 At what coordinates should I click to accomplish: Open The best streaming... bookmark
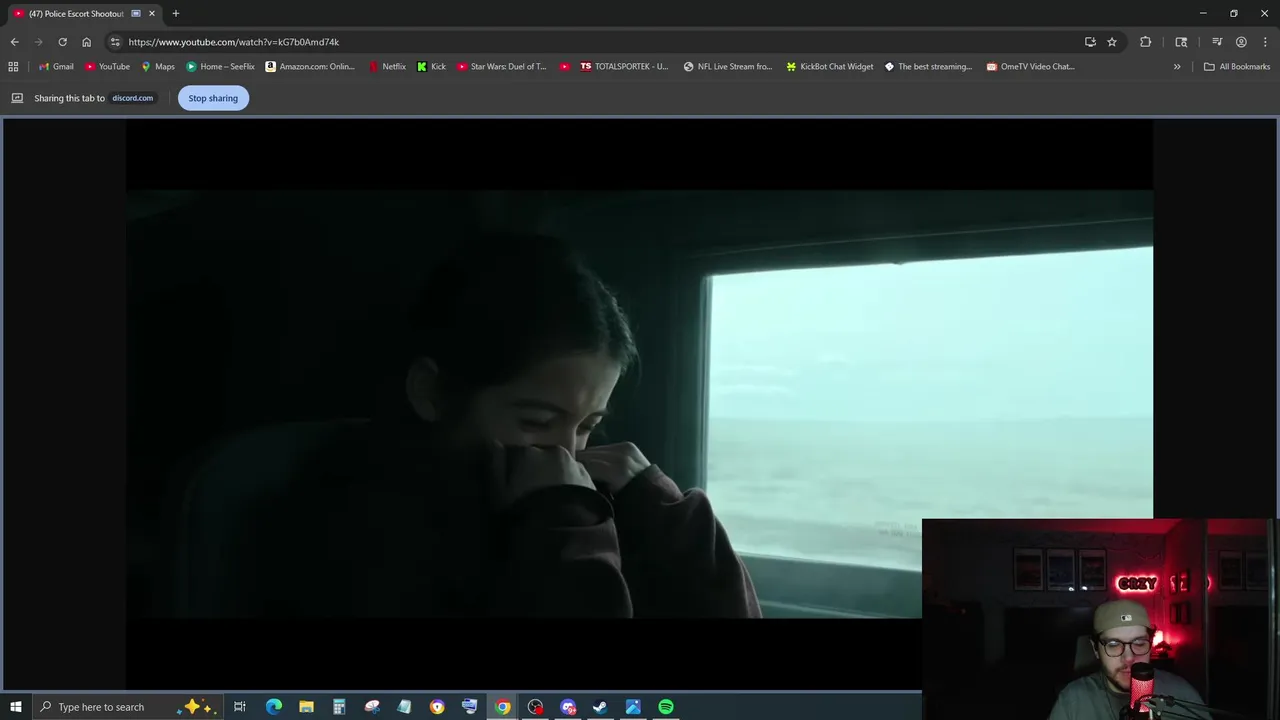pos(929,67)
